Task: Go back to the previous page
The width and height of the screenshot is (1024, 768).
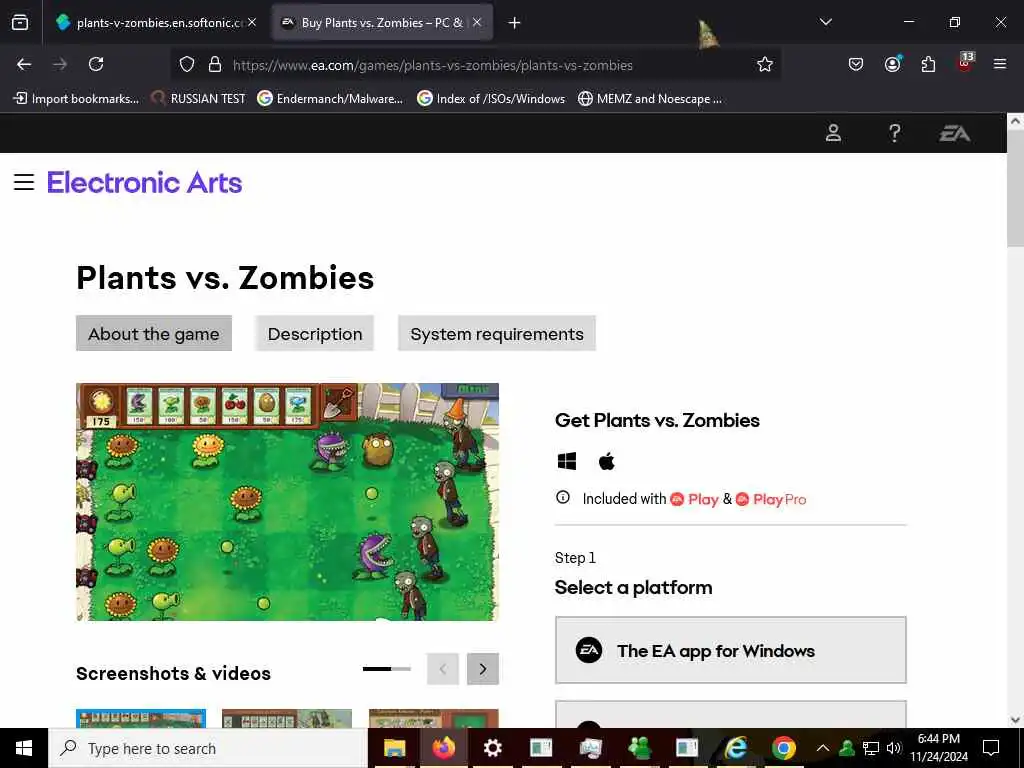Action: (24, 64)
